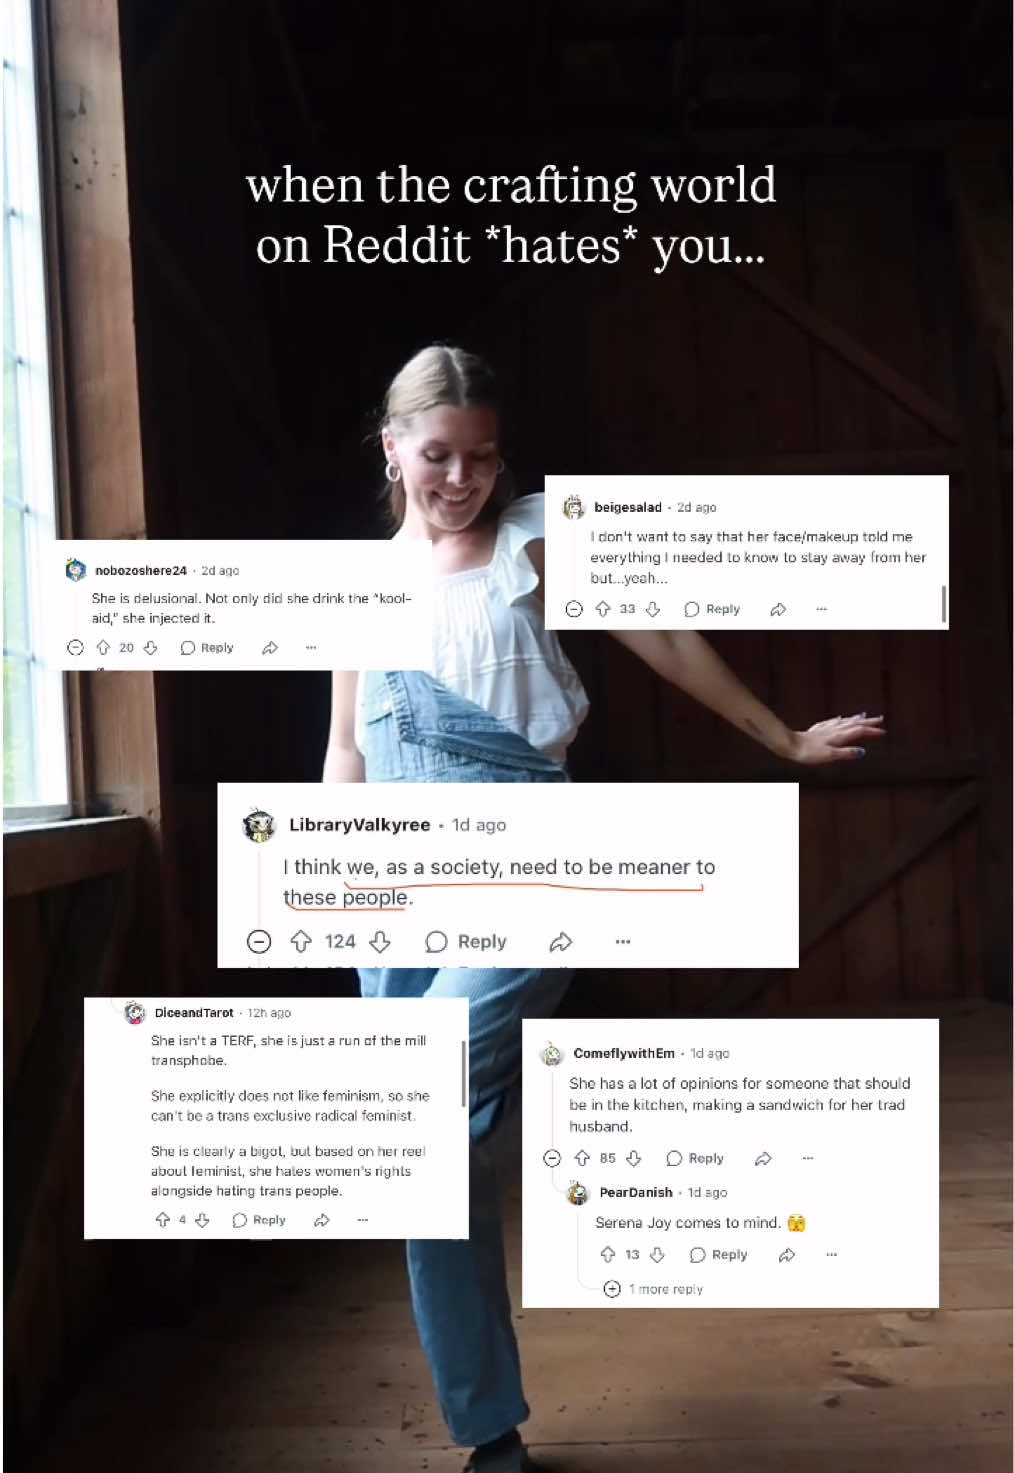This screenshot has height=1473, width=1014.
Task: Open the nobozoshere24 username link
Action: pyautogui.click(x=141, y=570)
